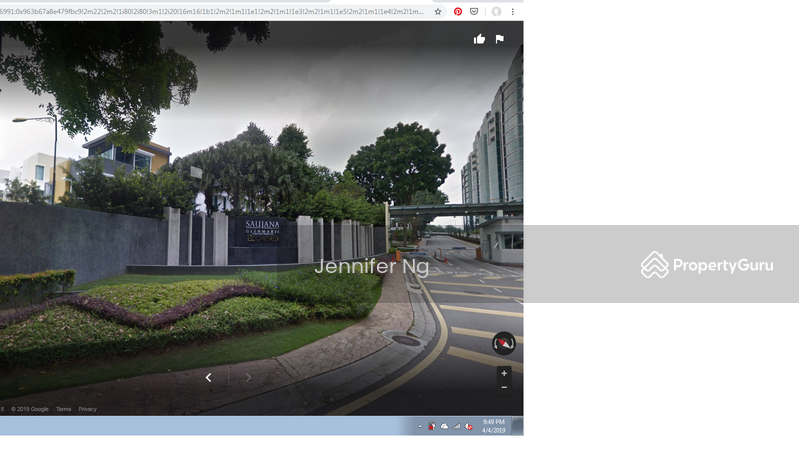This screenshot has width=800, height=450.
Task: Click the PropertyGuru logo watermark
Action: [707, 265]
